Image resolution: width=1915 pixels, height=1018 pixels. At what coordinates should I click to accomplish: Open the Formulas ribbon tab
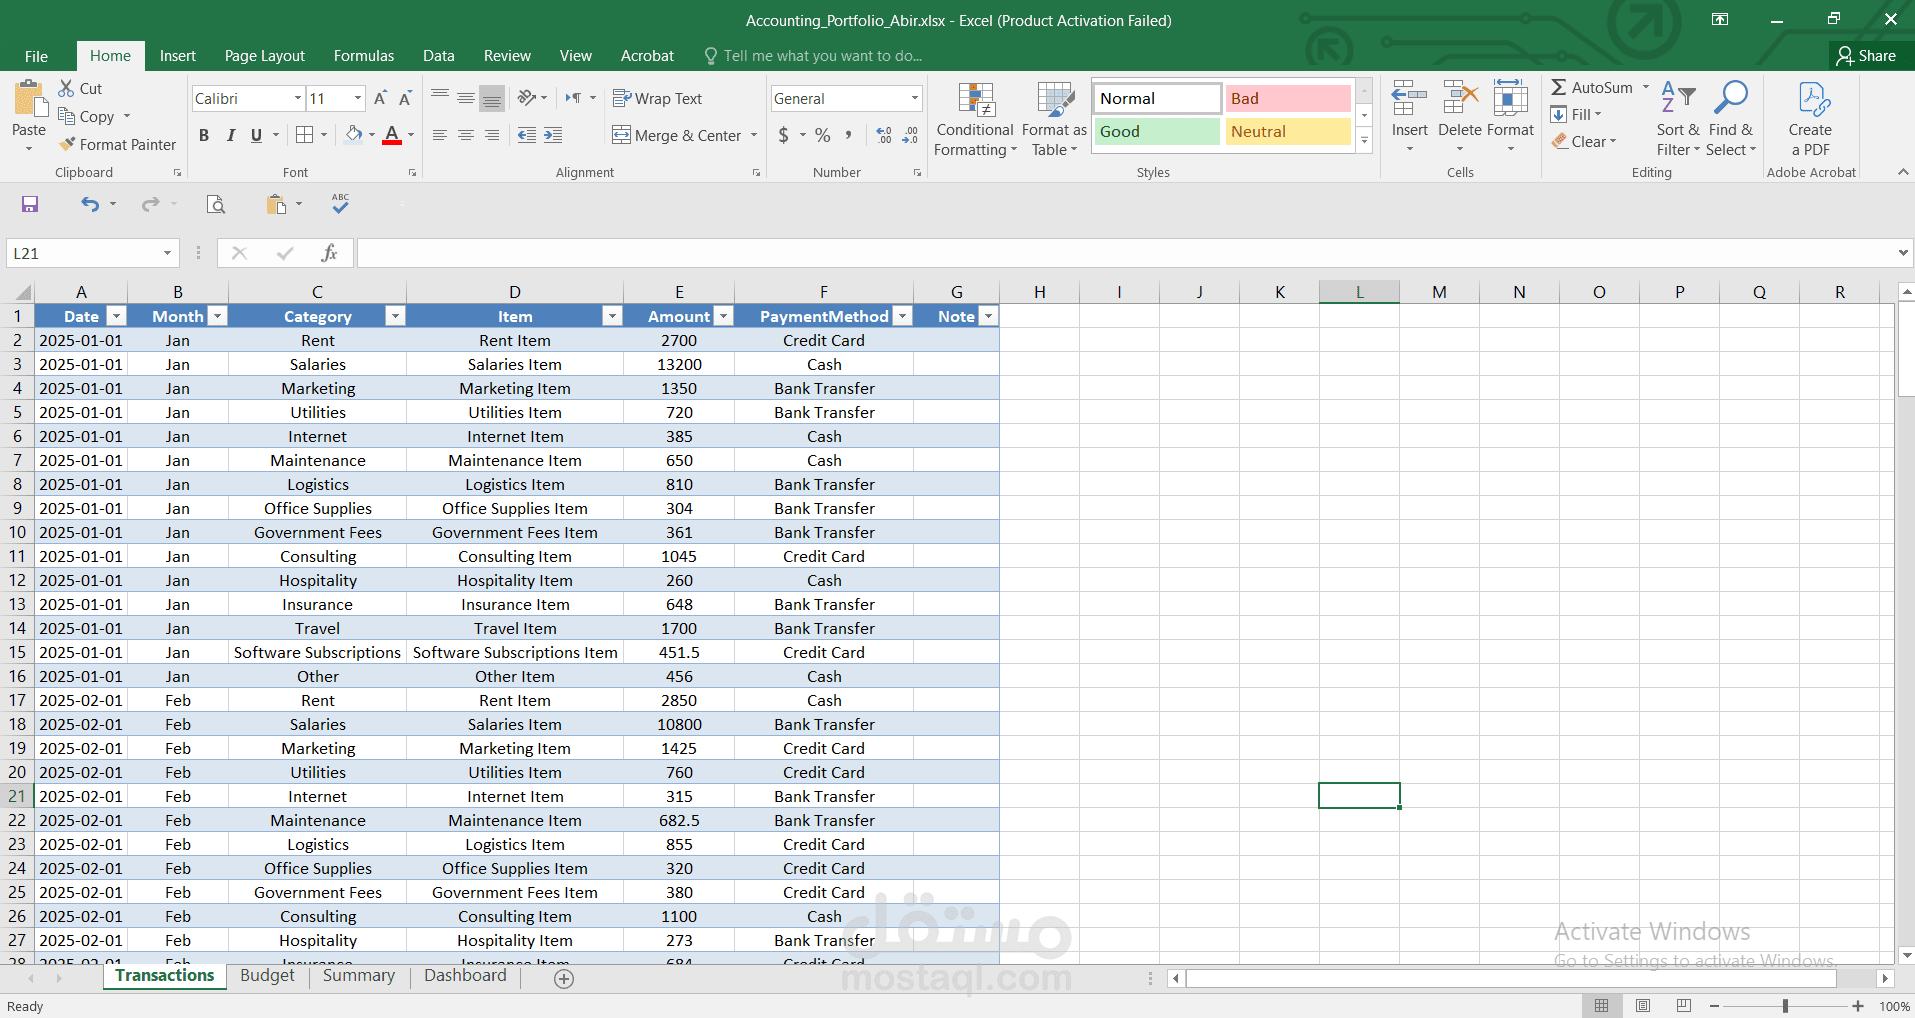(x=364, y=56)
